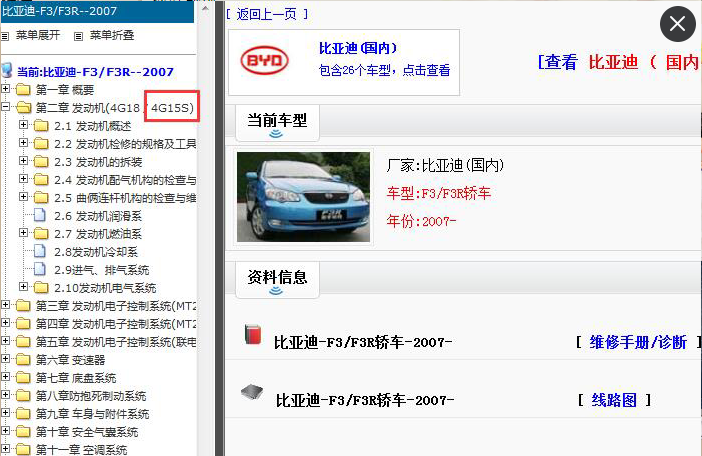Select the 当前车型 tab header
Viewport: 702px width, 456px height.
[277, 122]
